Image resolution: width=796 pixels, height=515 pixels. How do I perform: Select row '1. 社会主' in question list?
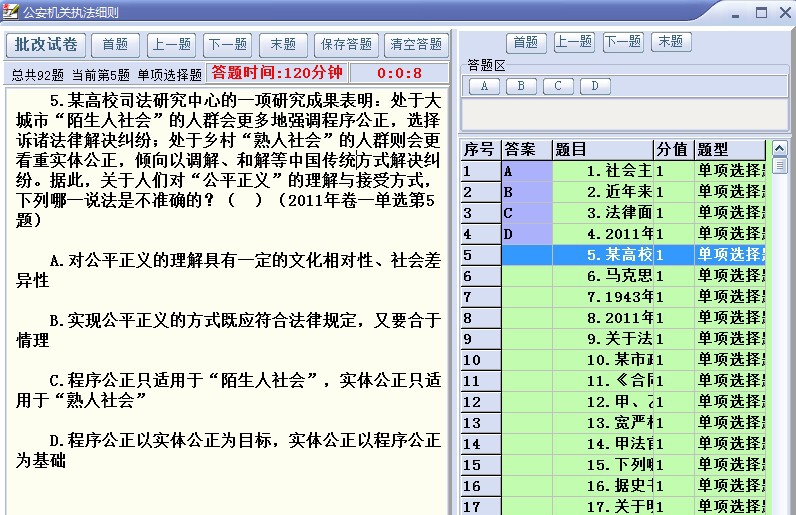pos(613,171)
